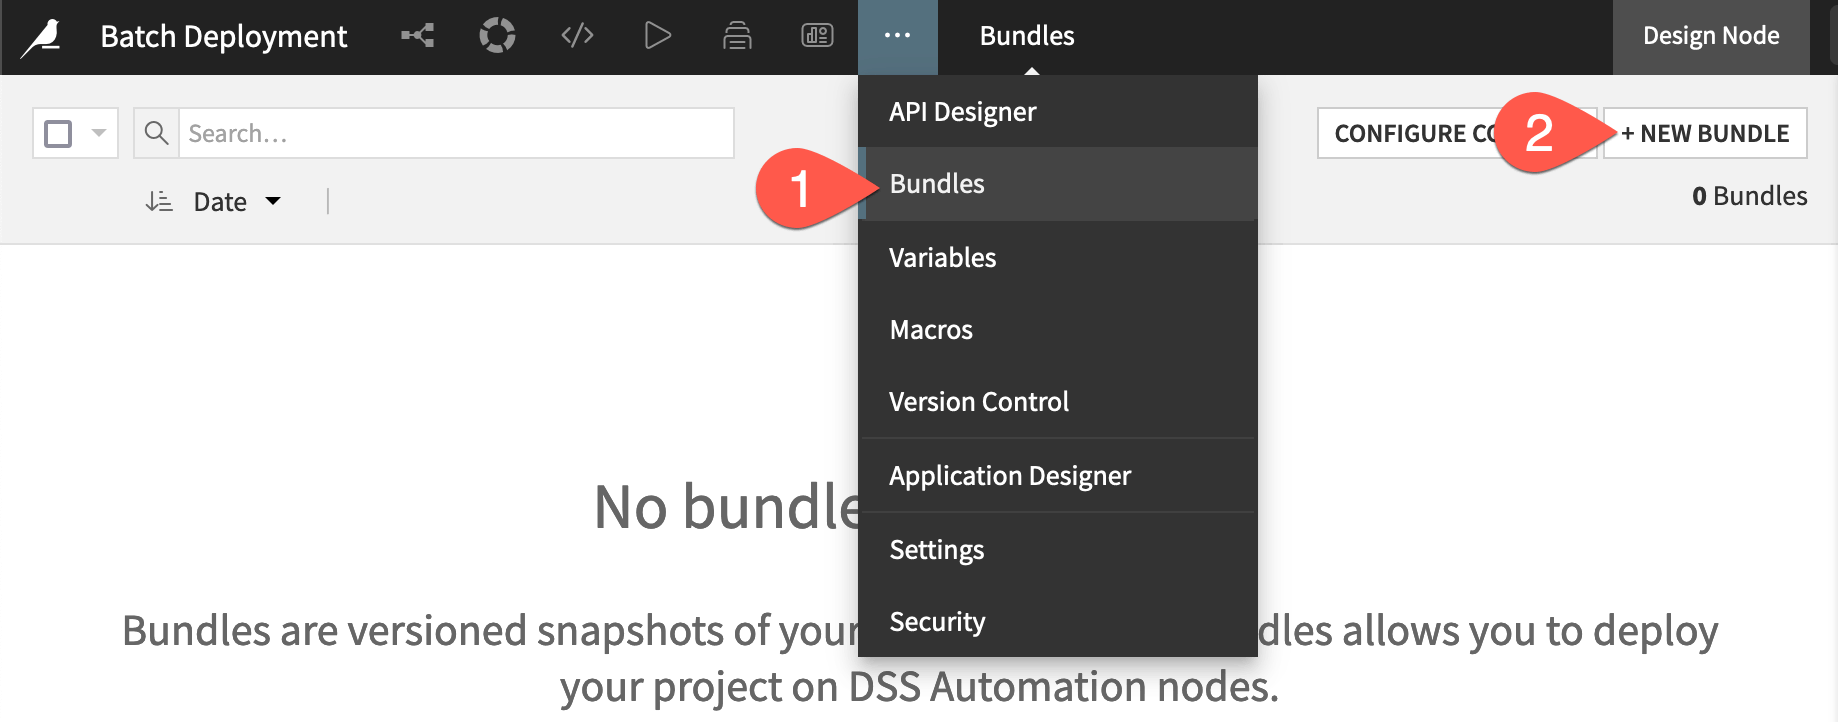The width and height of the screenshot is (1838, 722).
Task: Focus the Search input field
Action: (x=456, y=133)
